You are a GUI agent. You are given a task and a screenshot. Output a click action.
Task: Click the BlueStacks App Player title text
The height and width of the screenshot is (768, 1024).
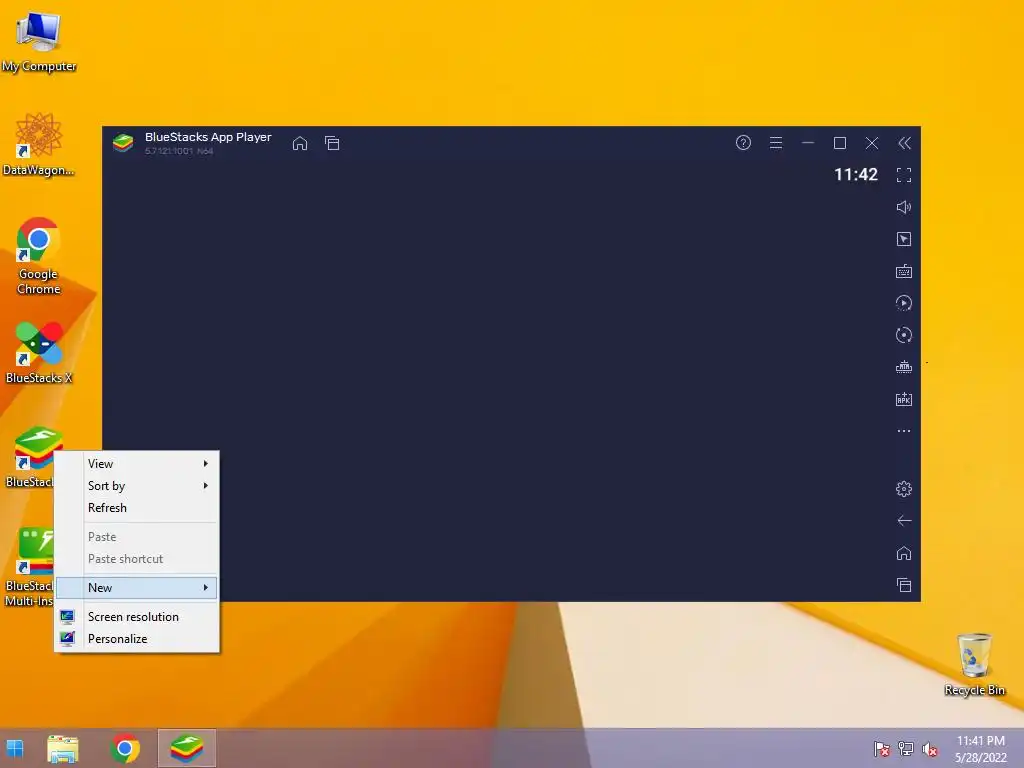coord(208,137)
